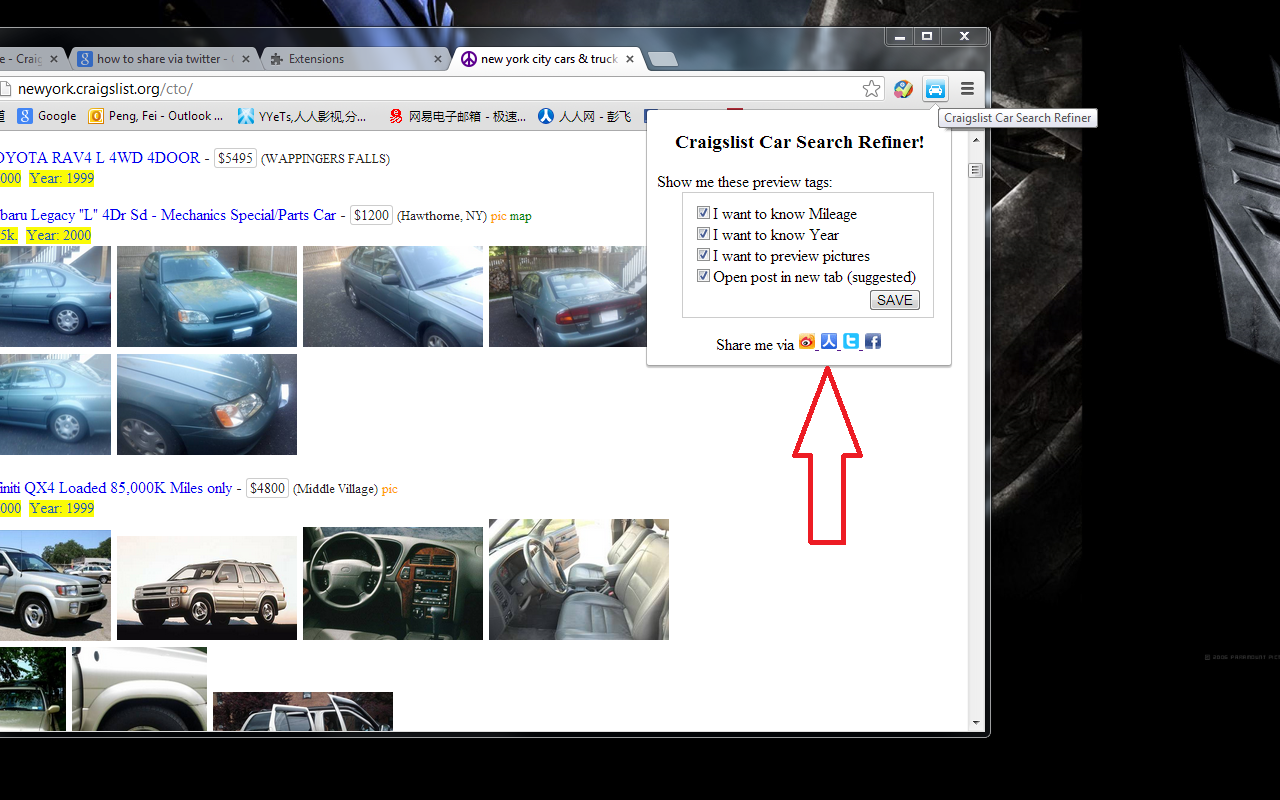
Task: Click the Year: 2000 highlighted tag
Action: coord(59,235)
